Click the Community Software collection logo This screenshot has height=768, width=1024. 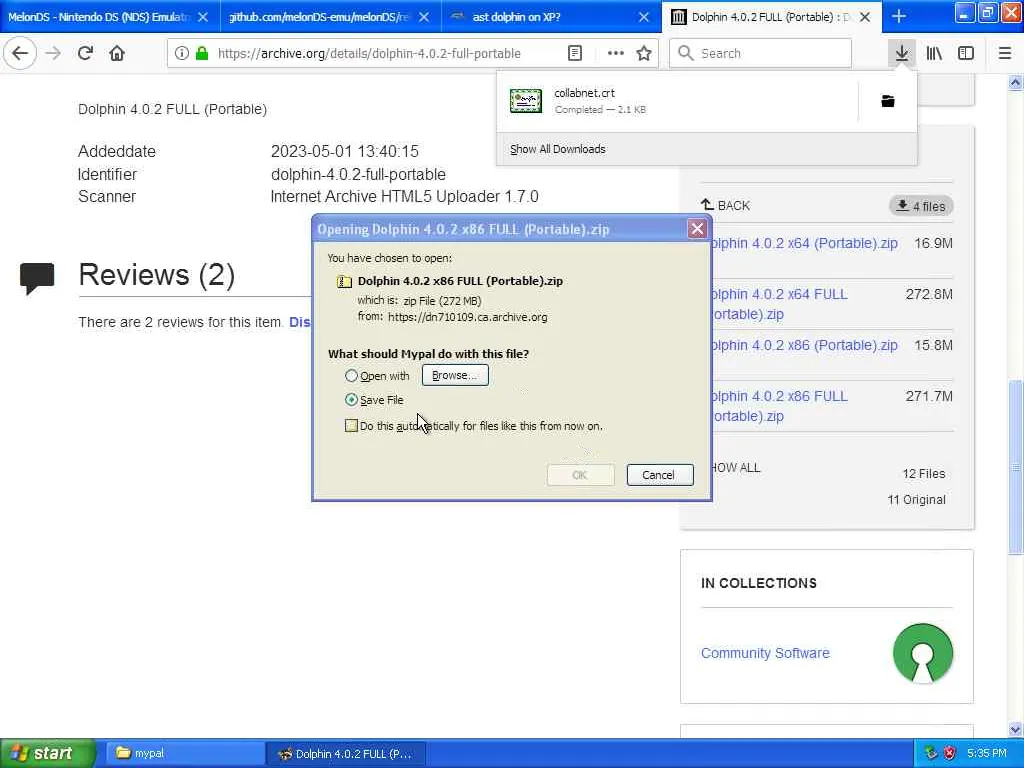point(923,654)
